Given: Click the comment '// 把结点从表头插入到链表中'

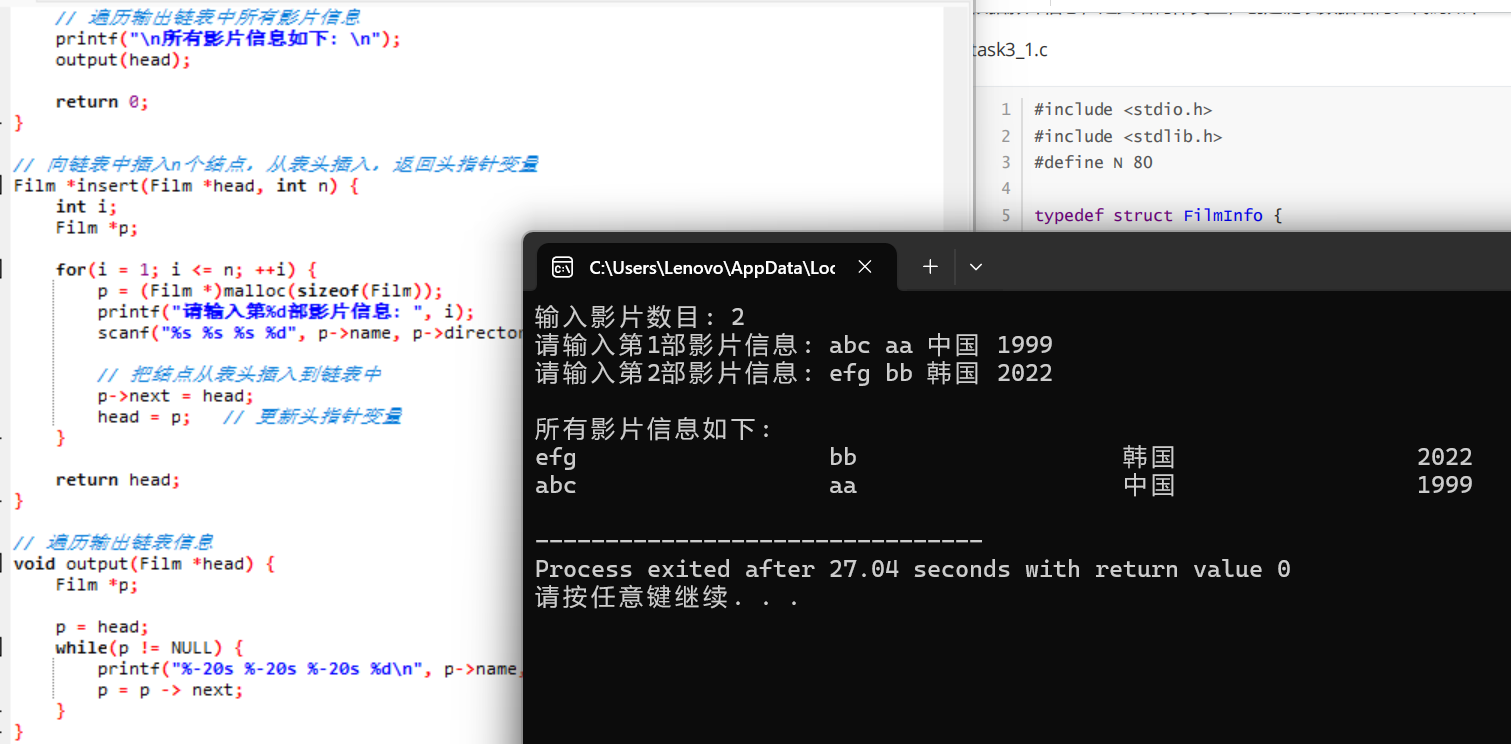Looking at the screenshot, I should [x=239, y=374].
